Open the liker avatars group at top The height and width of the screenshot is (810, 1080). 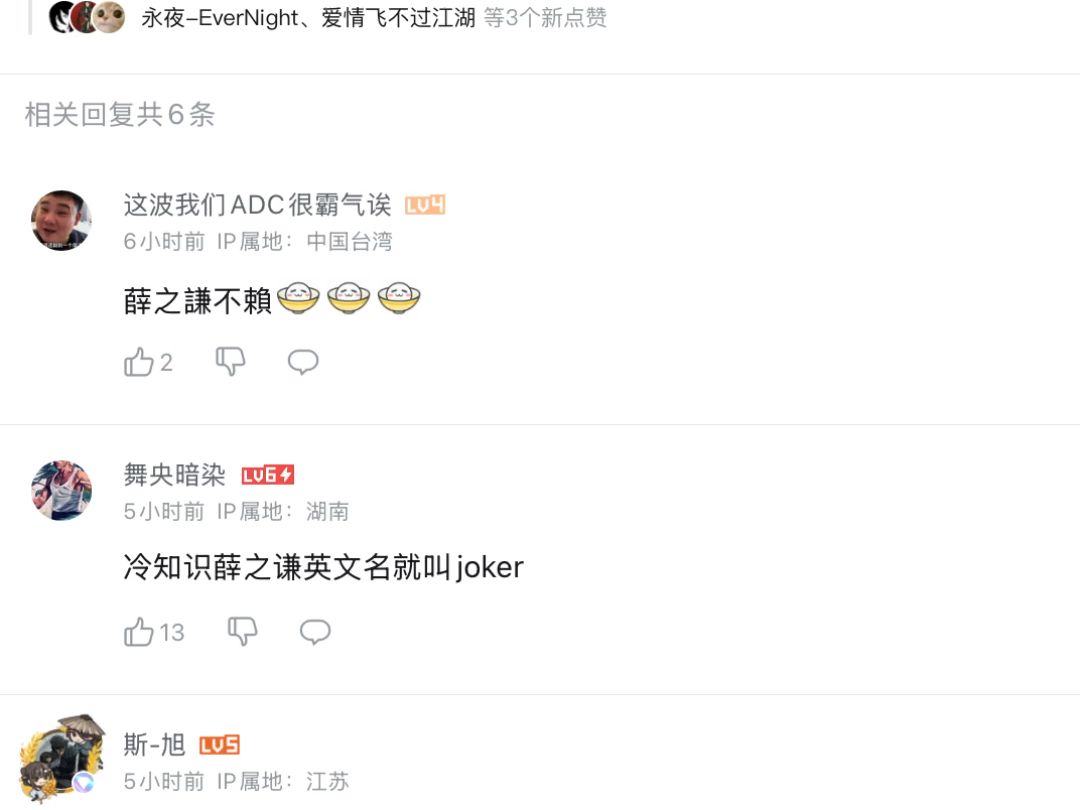pyautogui.click(x=87, y=17)
